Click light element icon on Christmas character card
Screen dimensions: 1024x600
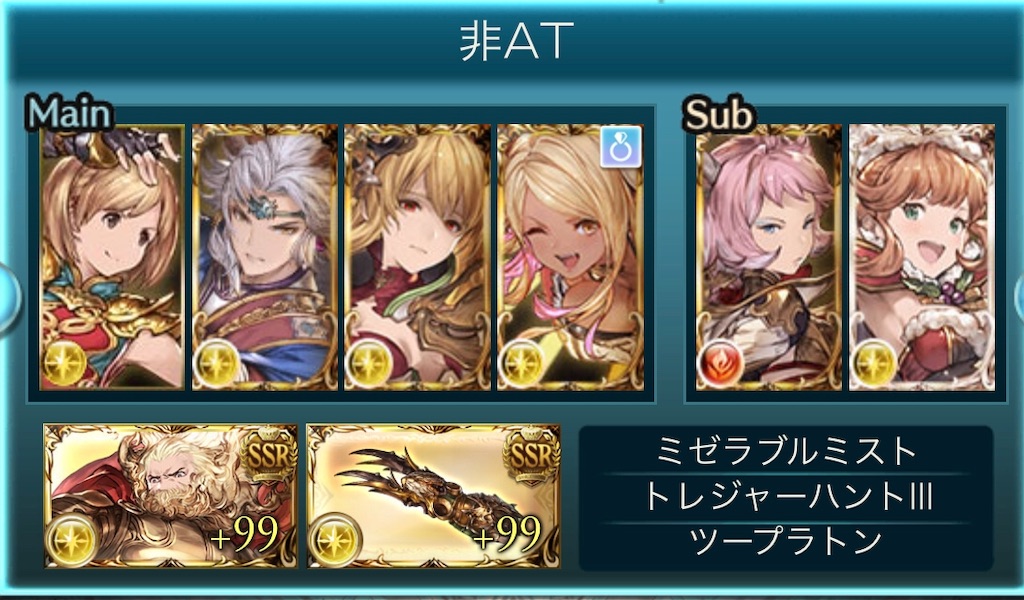click(873, 363)
